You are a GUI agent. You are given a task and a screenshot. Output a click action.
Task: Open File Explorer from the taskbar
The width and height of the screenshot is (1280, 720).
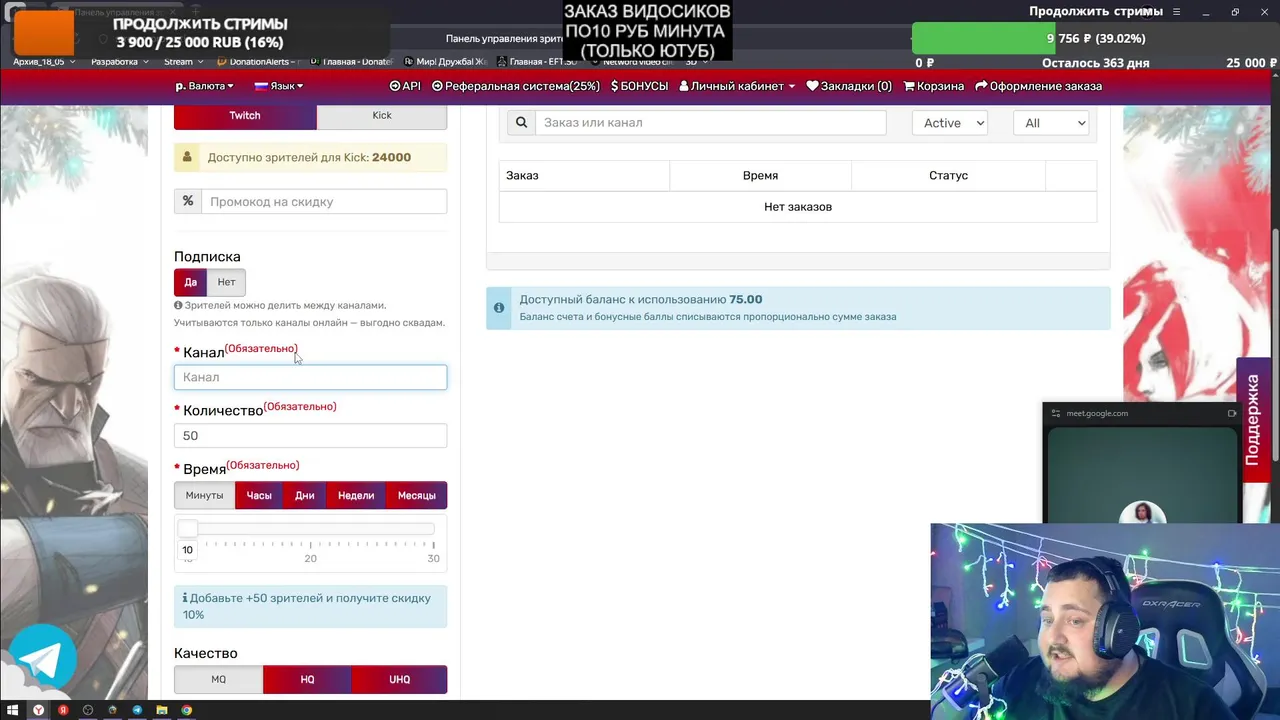click(162, 710)
